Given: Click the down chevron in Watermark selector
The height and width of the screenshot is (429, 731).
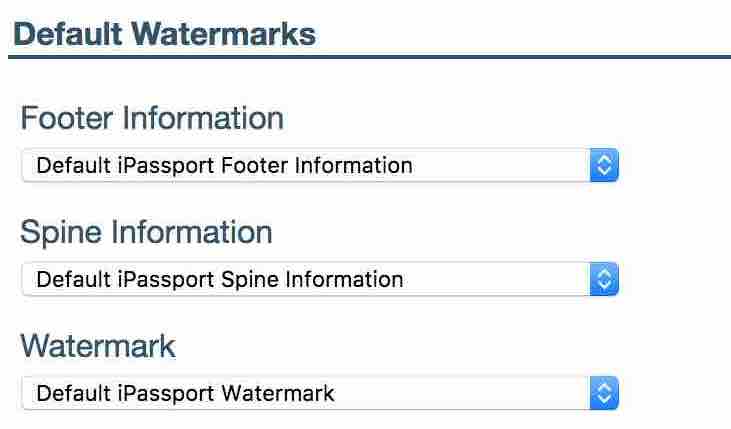Looking at the screenshot, I should click(x=603, y=400).
